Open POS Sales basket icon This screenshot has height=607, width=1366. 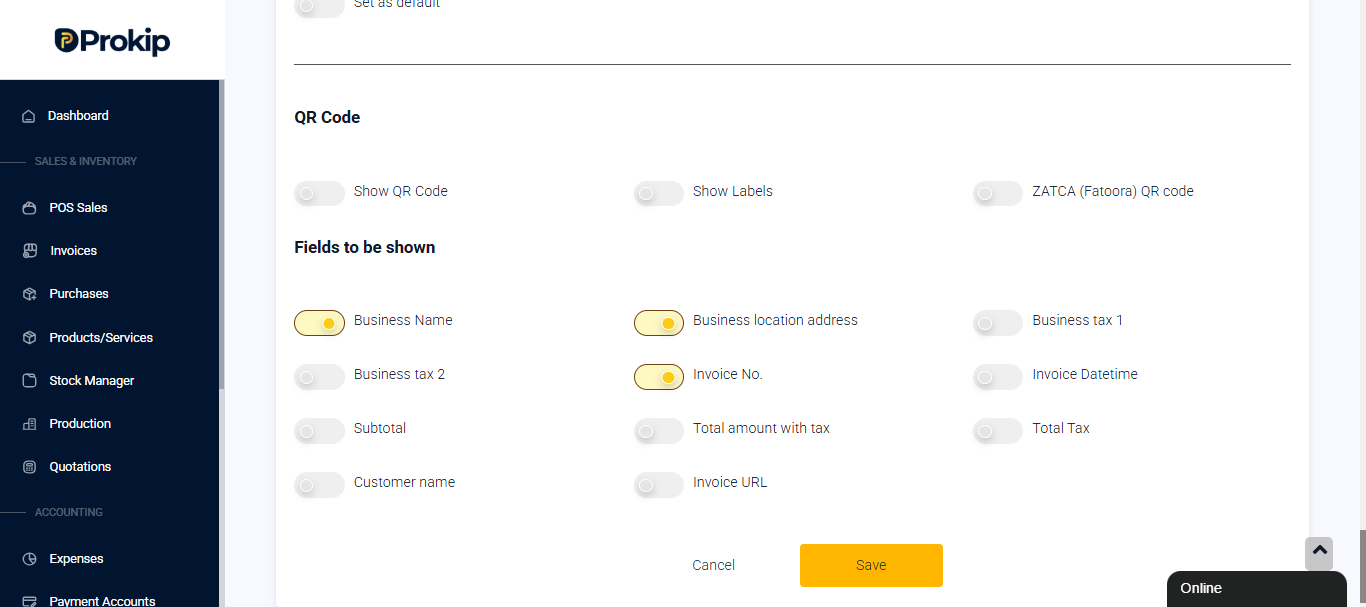tap(29, 208)
